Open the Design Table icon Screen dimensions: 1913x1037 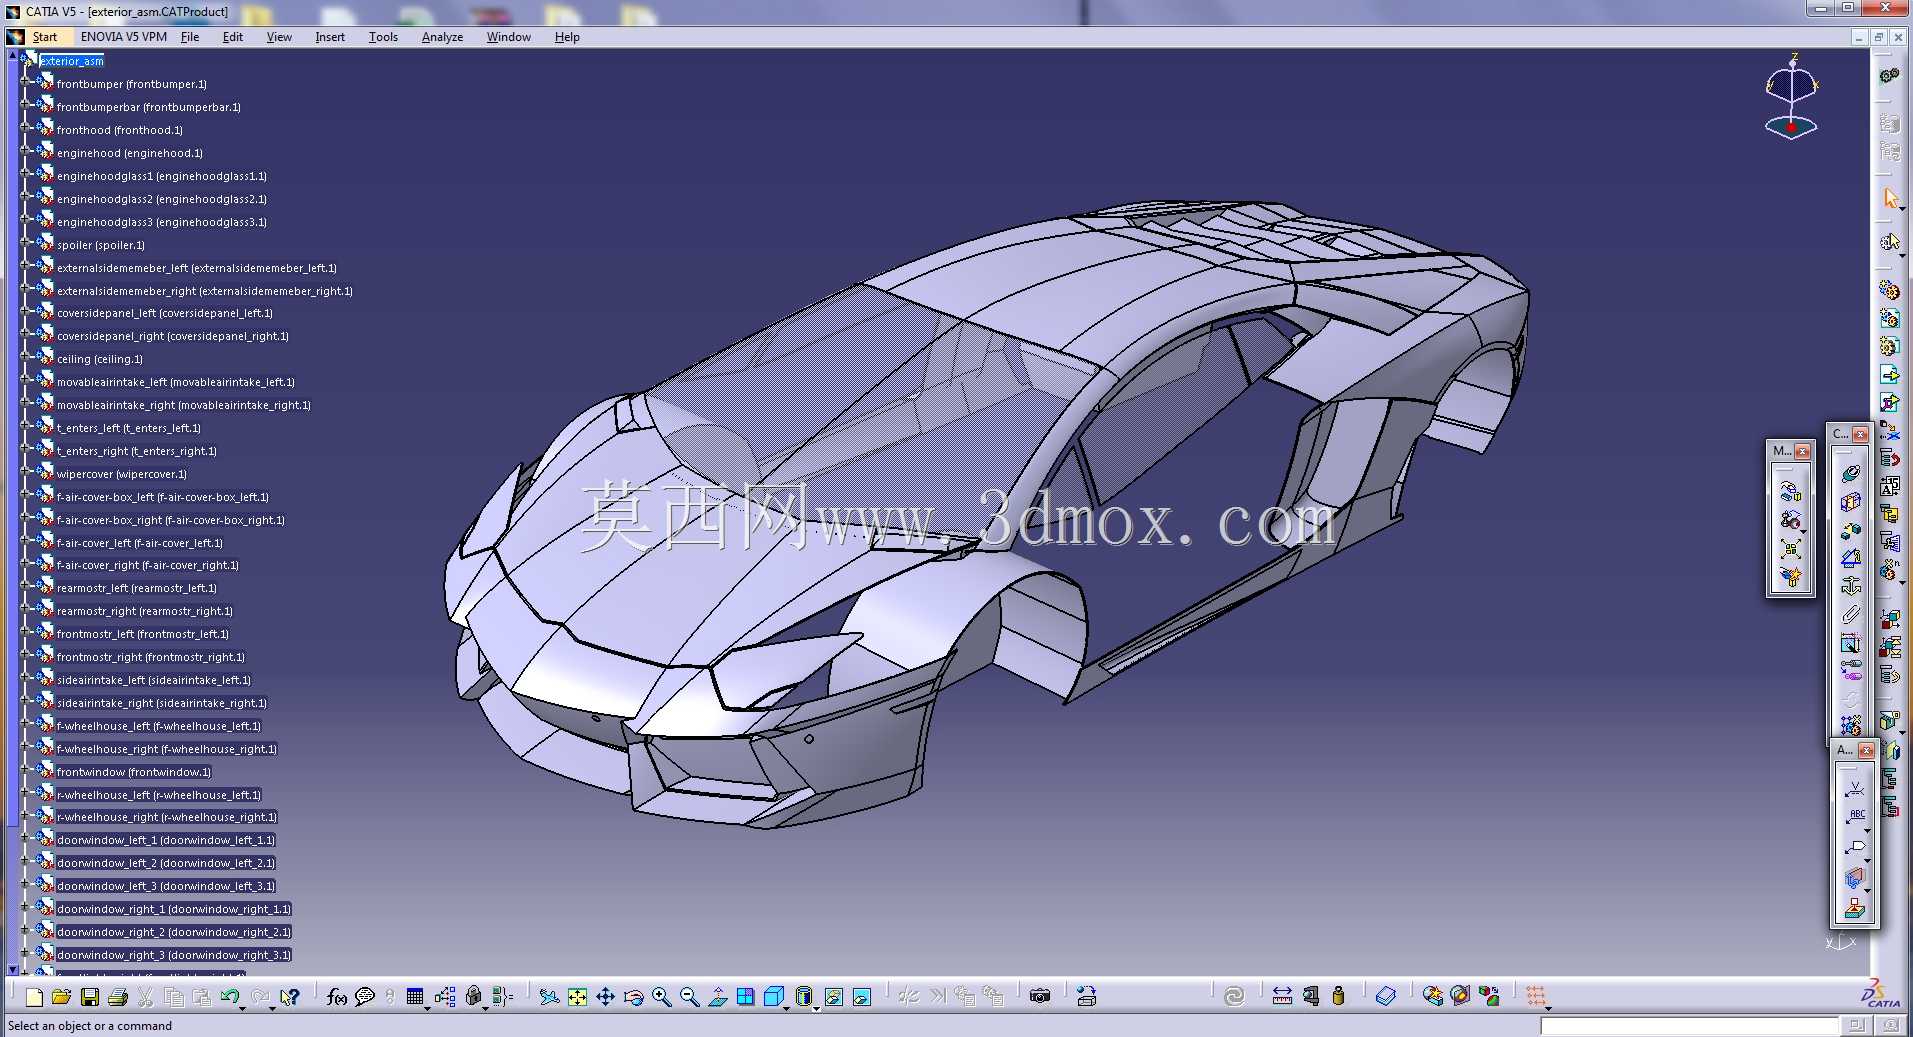coord(414,997)
